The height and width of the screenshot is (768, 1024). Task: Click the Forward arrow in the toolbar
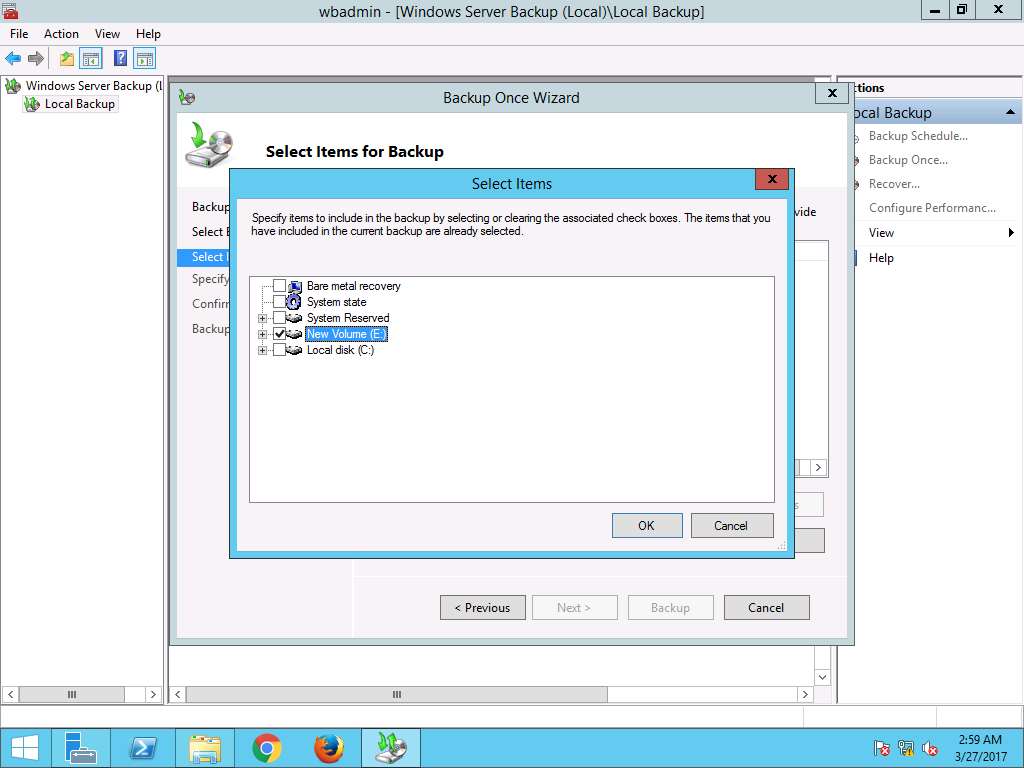tap(36, 59)
